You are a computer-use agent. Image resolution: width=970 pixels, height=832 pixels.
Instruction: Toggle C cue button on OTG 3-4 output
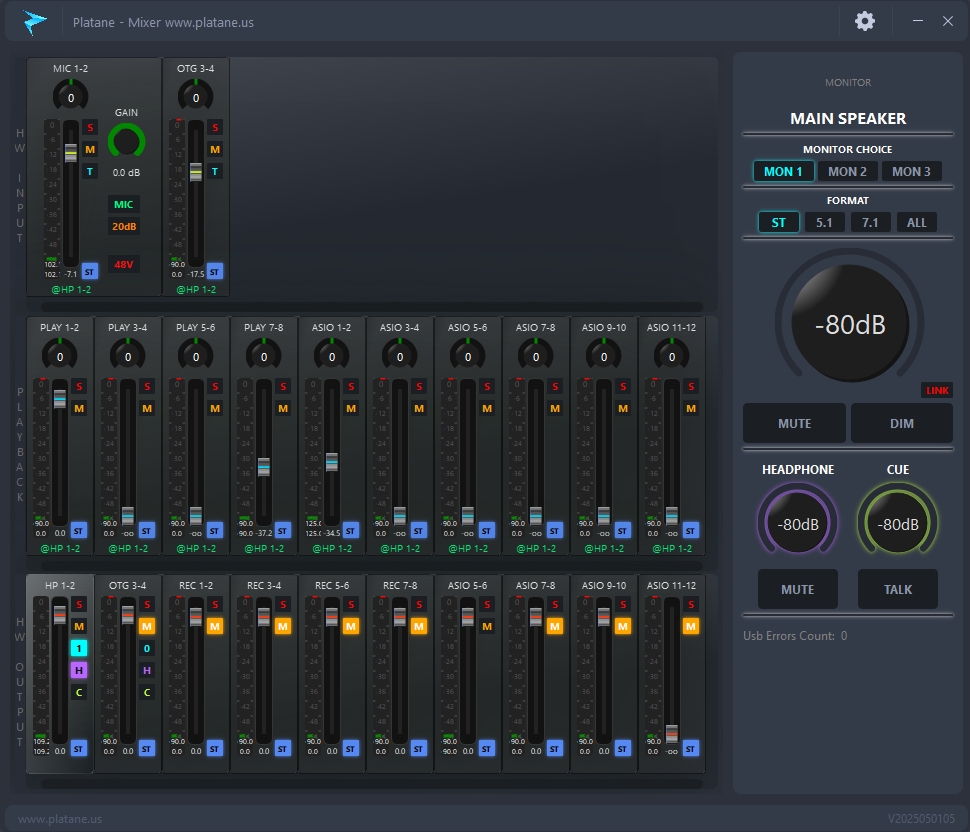pos(147,692)
